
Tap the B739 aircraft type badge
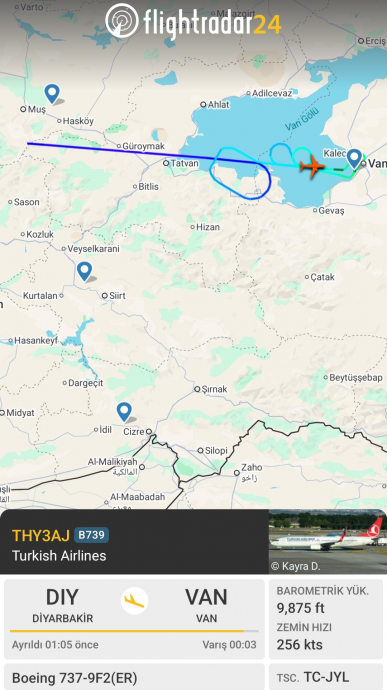click(91, 535)
